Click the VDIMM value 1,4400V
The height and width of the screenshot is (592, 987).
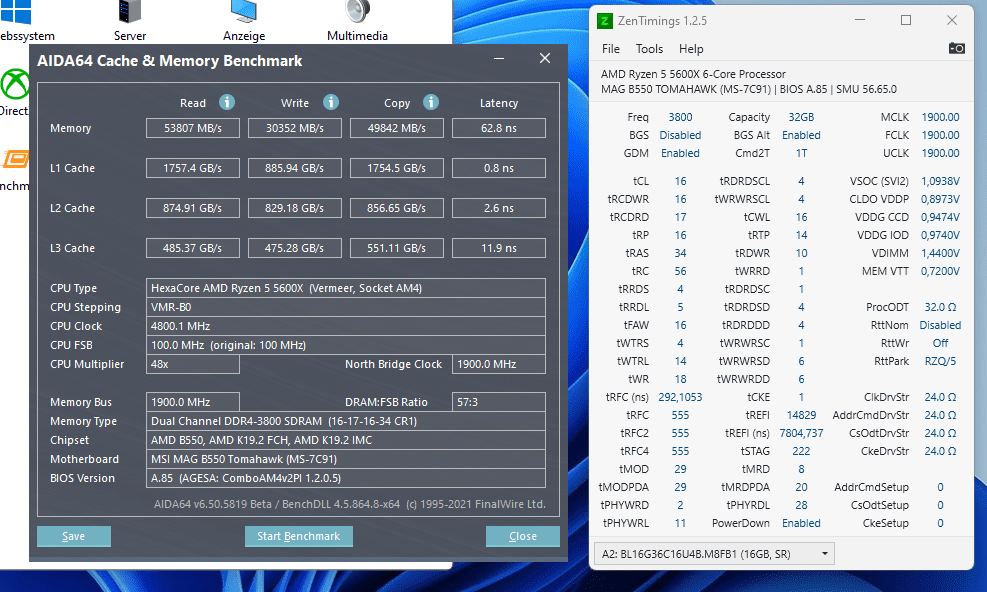(940, 253)
